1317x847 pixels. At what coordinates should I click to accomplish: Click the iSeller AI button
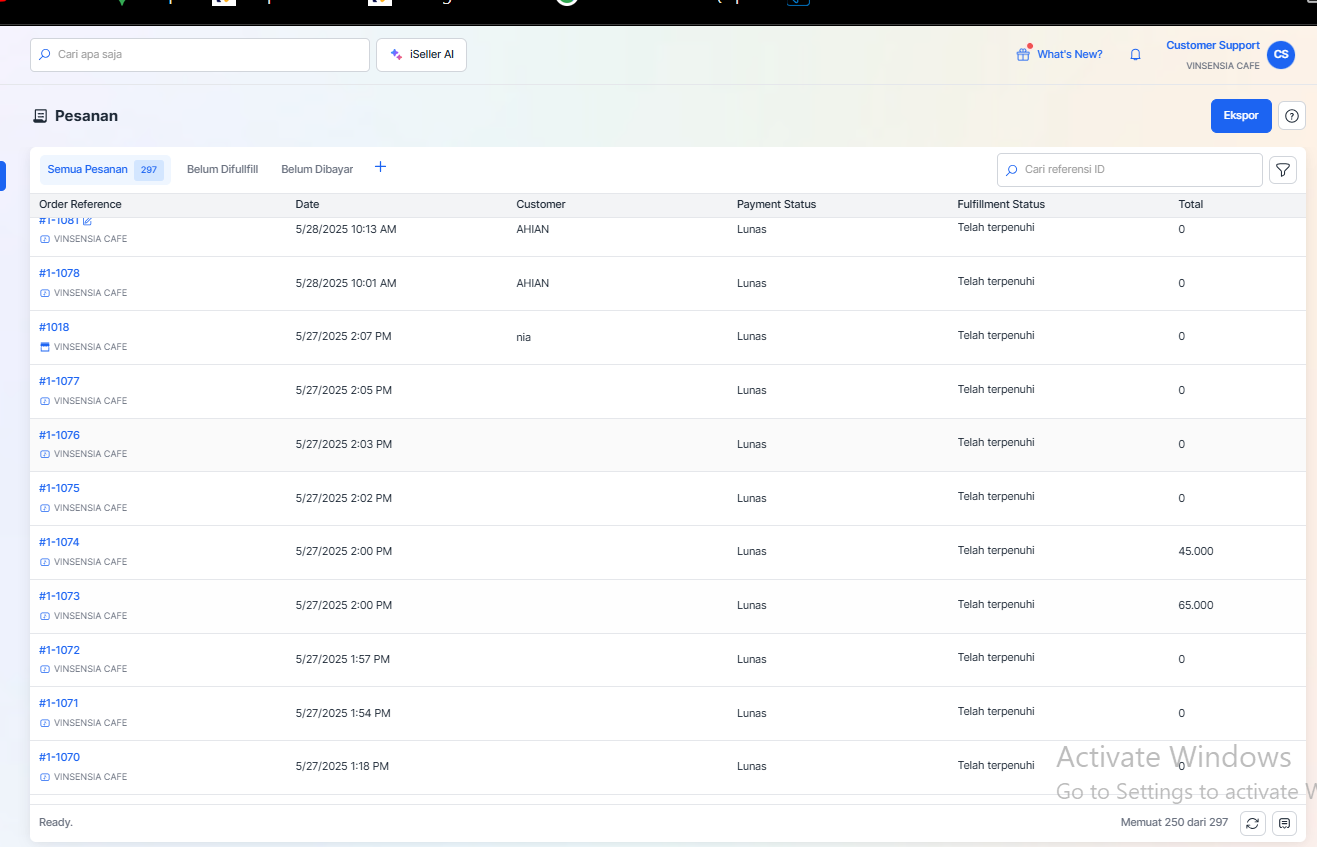pyautogui.click(x=421, y=55)
